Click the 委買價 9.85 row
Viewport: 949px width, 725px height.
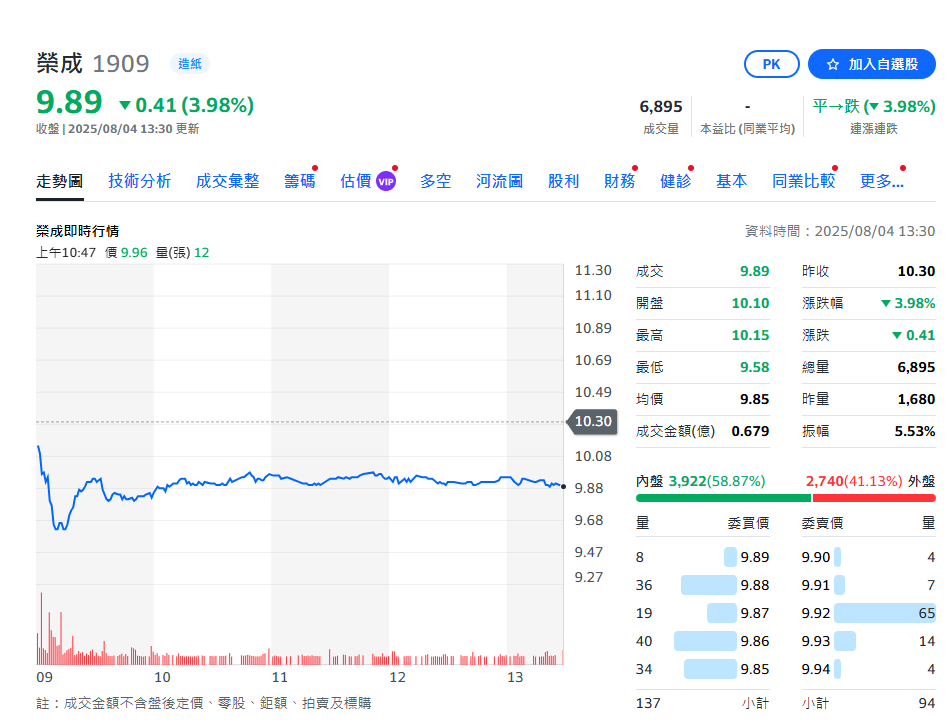(x=703, y=669)
